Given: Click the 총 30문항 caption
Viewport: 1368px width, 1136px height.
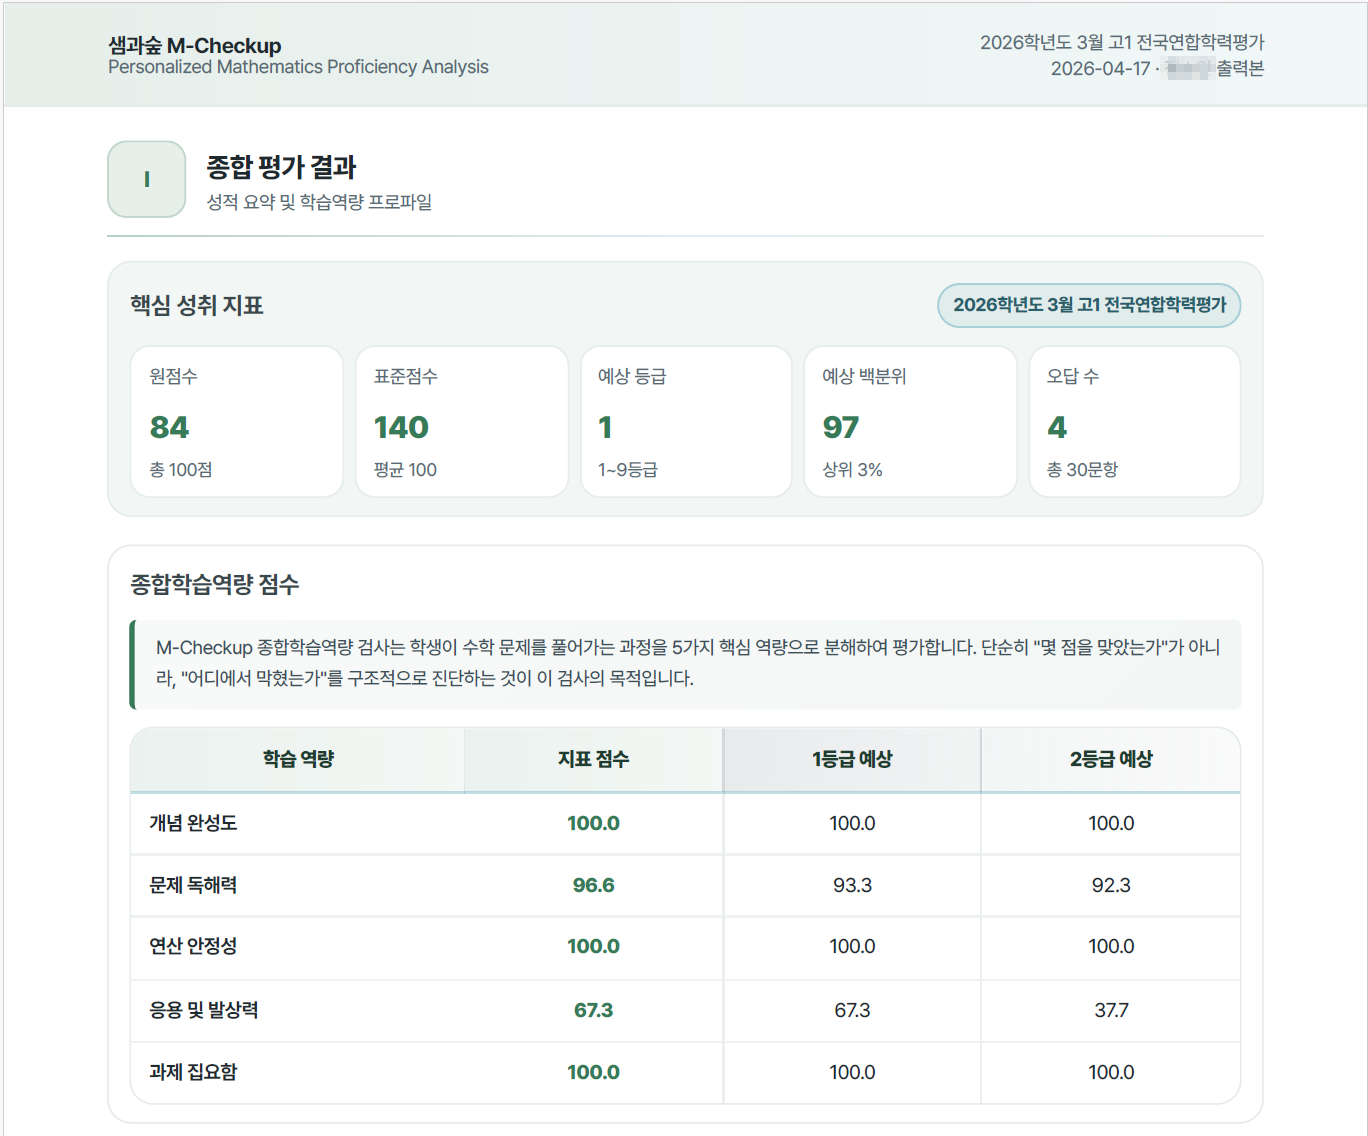Looking at the screenshot, I should (x=1082, y=470).
